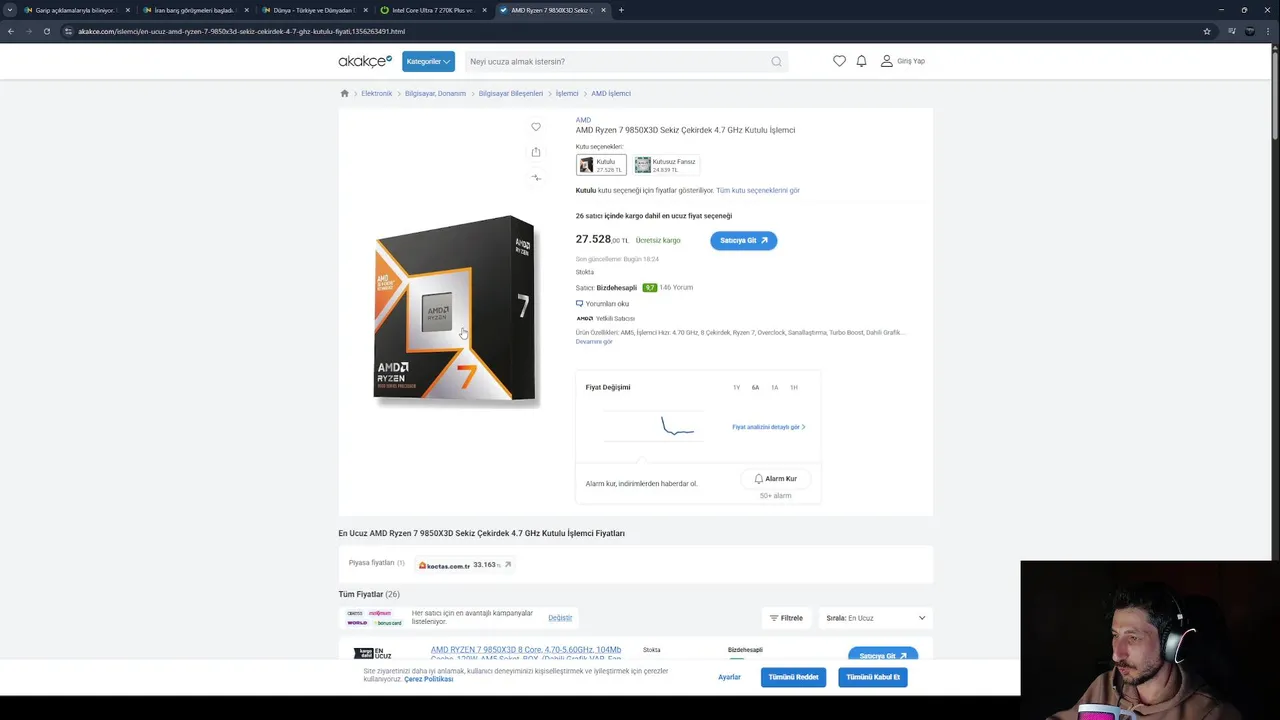The height and width of the screenshot is (720, 1280).
Task: Open notifications bell icon in header
Action: [x=861, y=61]
